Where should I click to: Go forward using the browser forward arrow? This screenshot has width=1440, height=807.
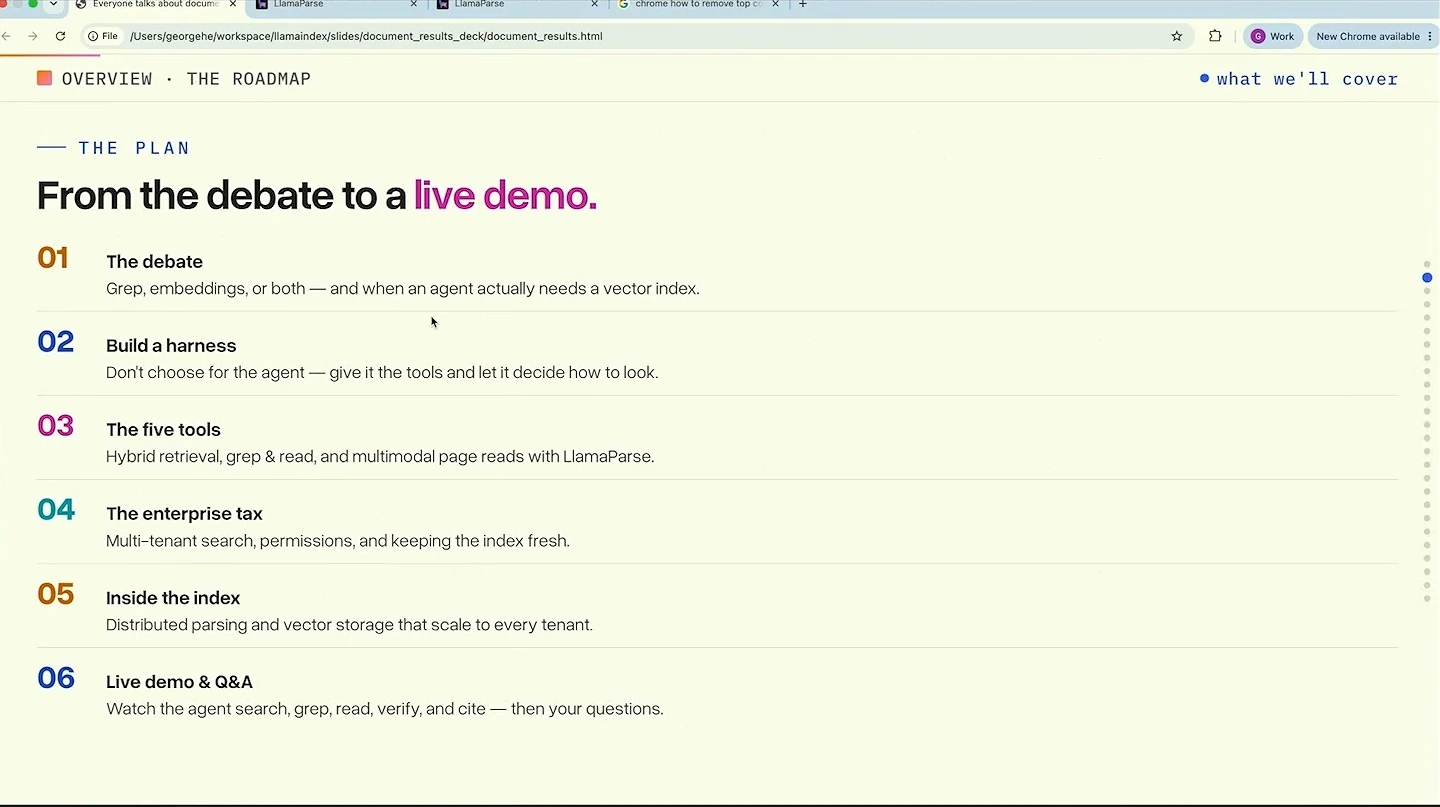(33, 36)
